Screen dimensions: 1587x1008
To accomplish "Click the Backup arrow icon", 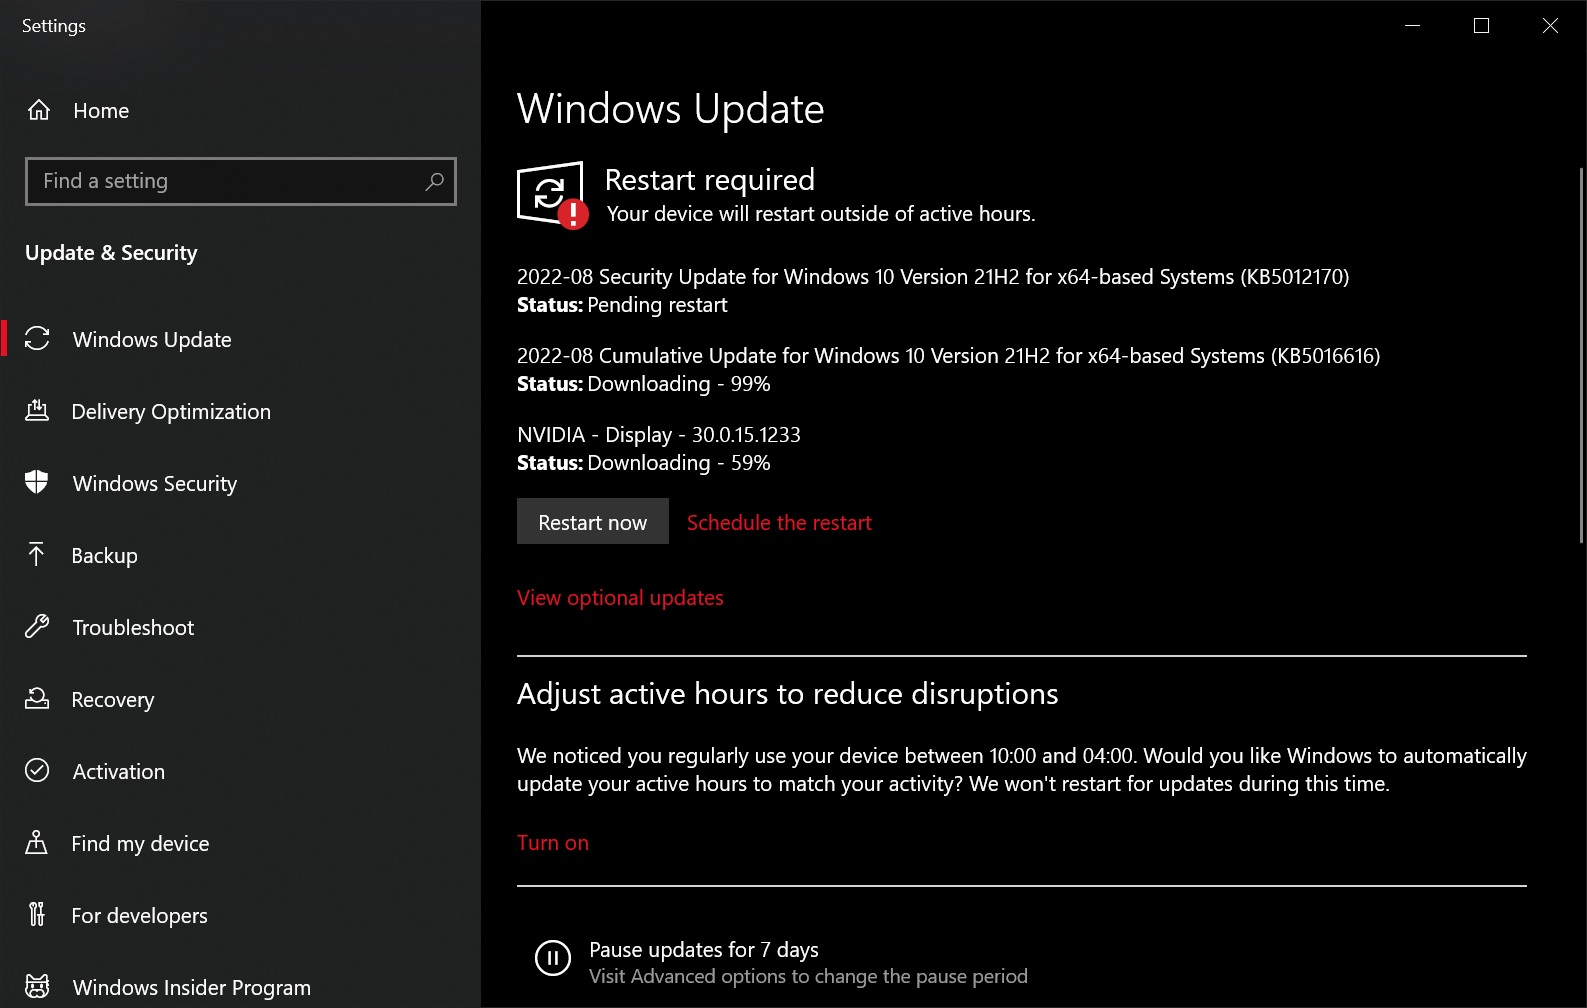I will point(37,555).
